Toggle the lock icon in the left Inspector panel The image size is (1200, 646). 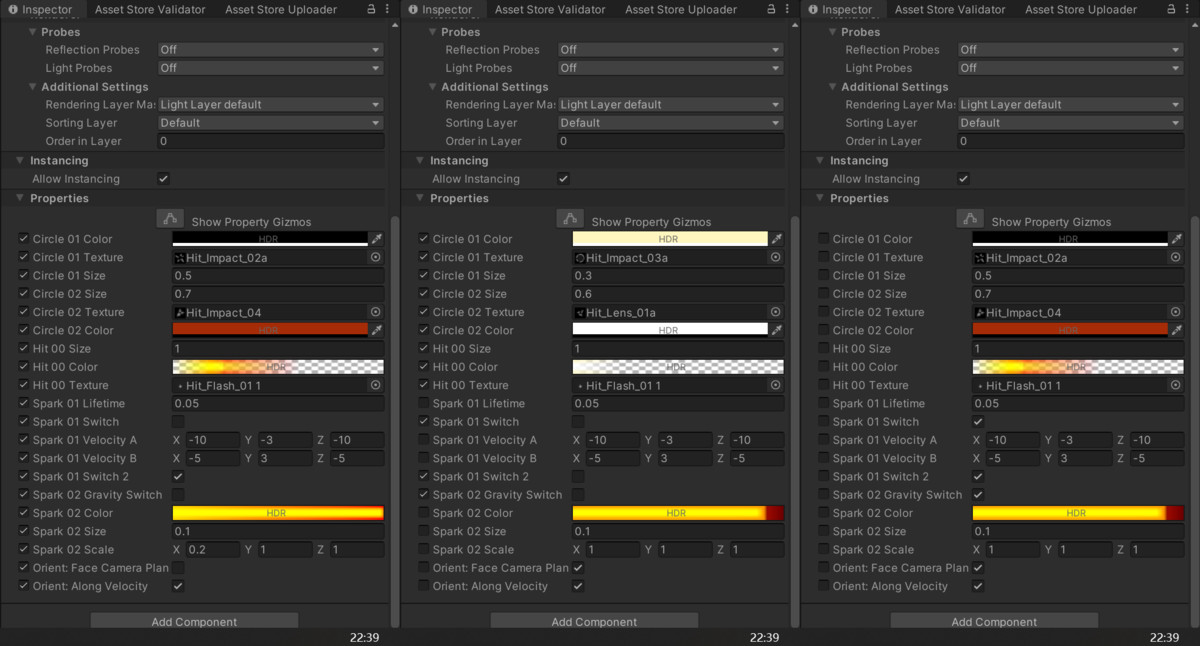[x=372, y=9]
